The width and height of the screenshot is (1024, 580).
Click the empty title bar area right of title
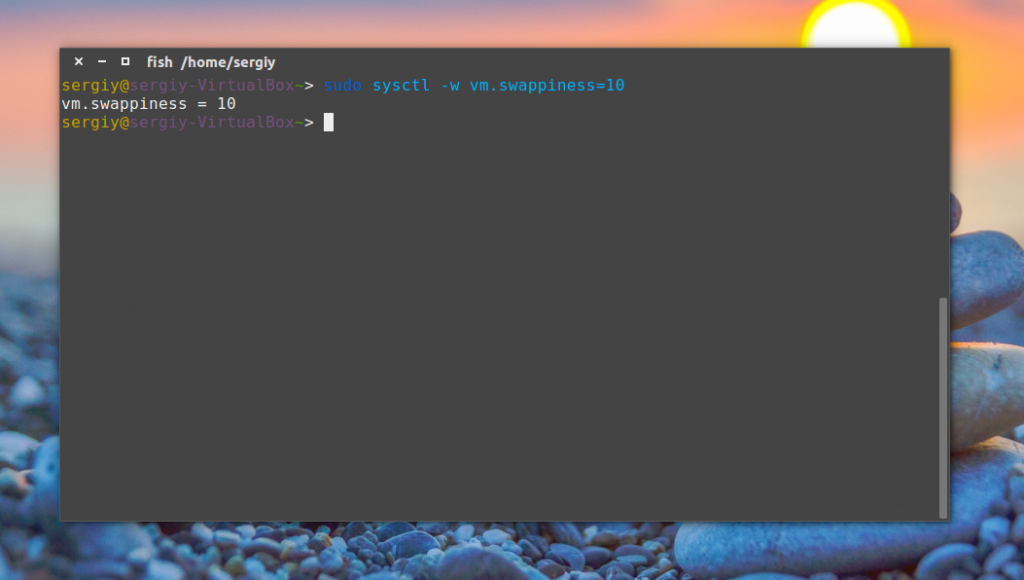pos(611,62)
